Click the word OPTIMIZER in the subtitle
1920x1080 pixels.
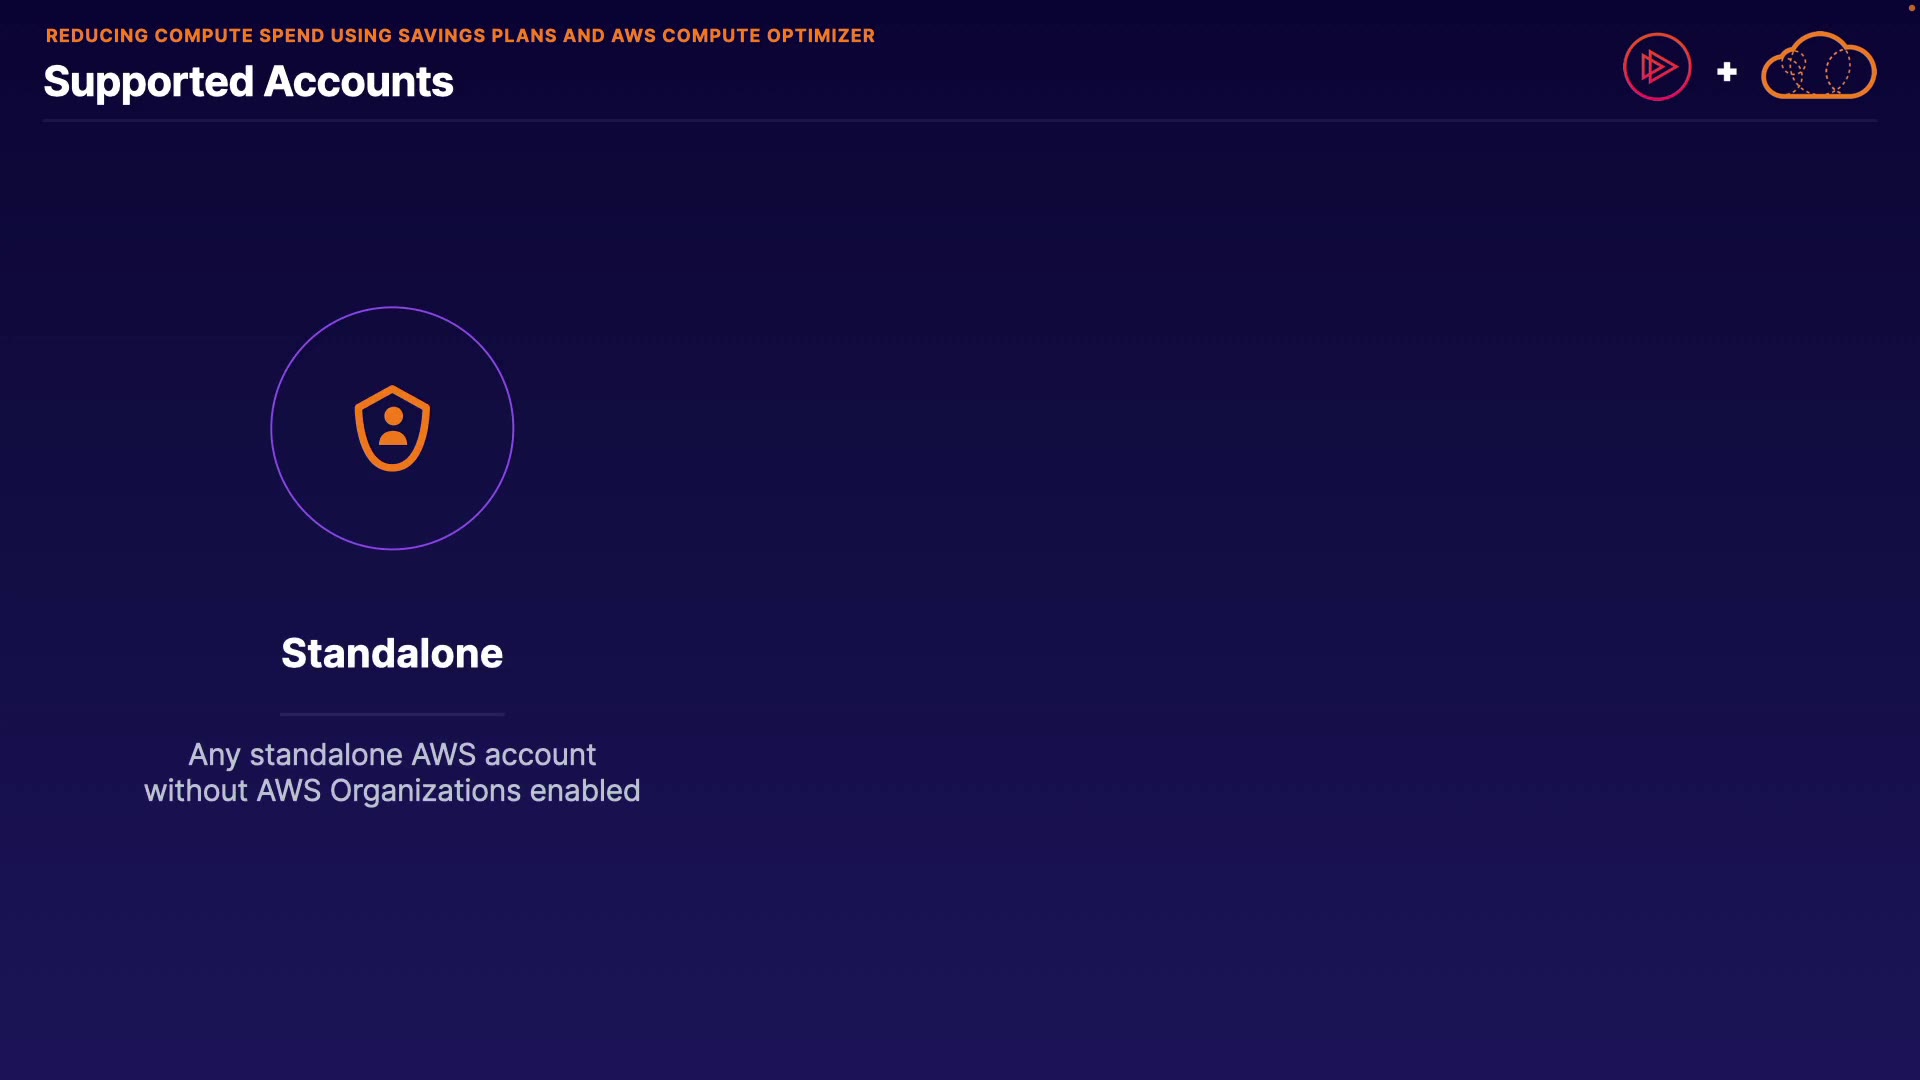click(x=820, y=36)
